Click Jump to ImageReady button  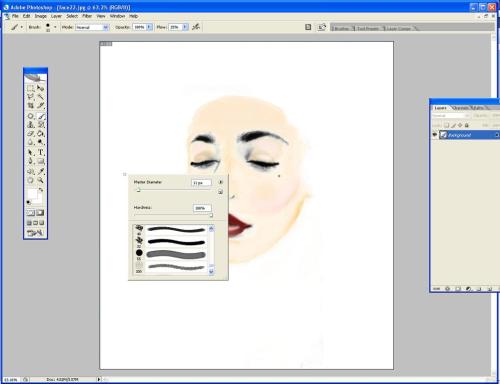click(35, 233)
